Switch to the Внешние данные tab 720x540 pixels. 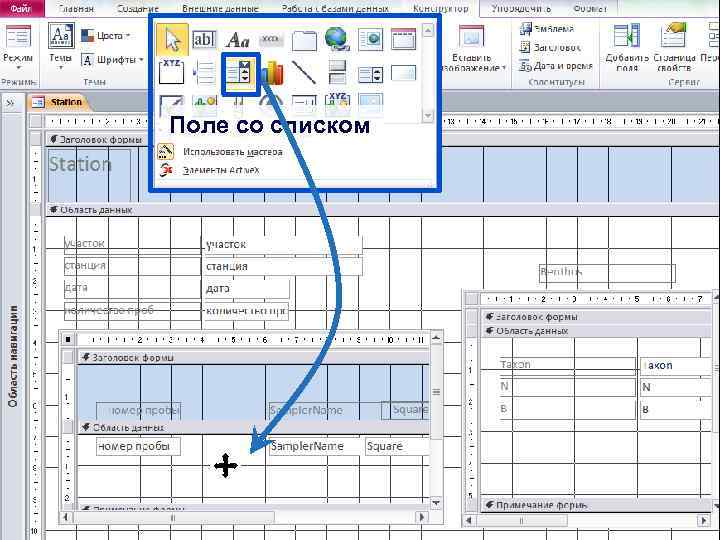coord(220,8)
